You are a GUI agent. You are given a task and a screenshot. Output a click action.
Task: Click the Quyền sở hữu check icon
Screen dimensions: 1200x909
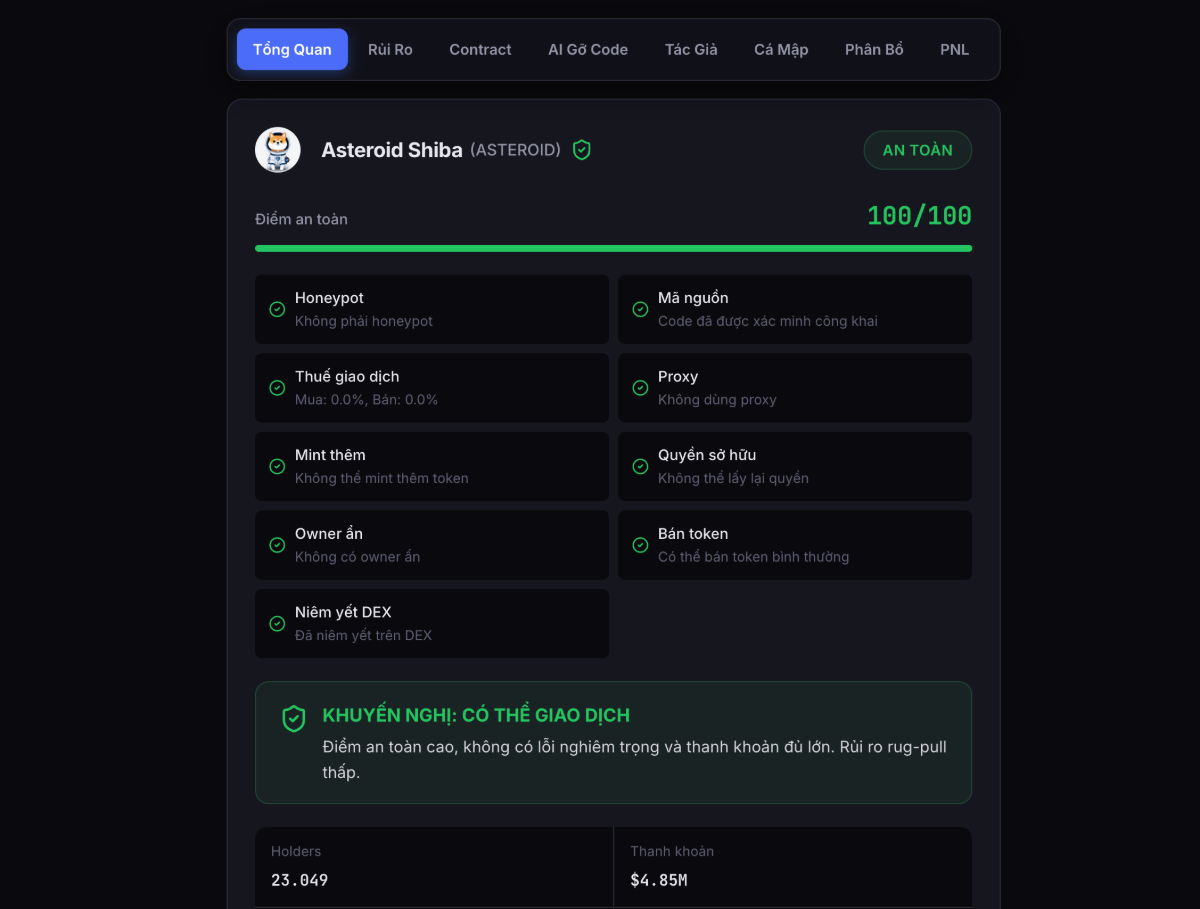pyautogui.click(x=640, y=466)
